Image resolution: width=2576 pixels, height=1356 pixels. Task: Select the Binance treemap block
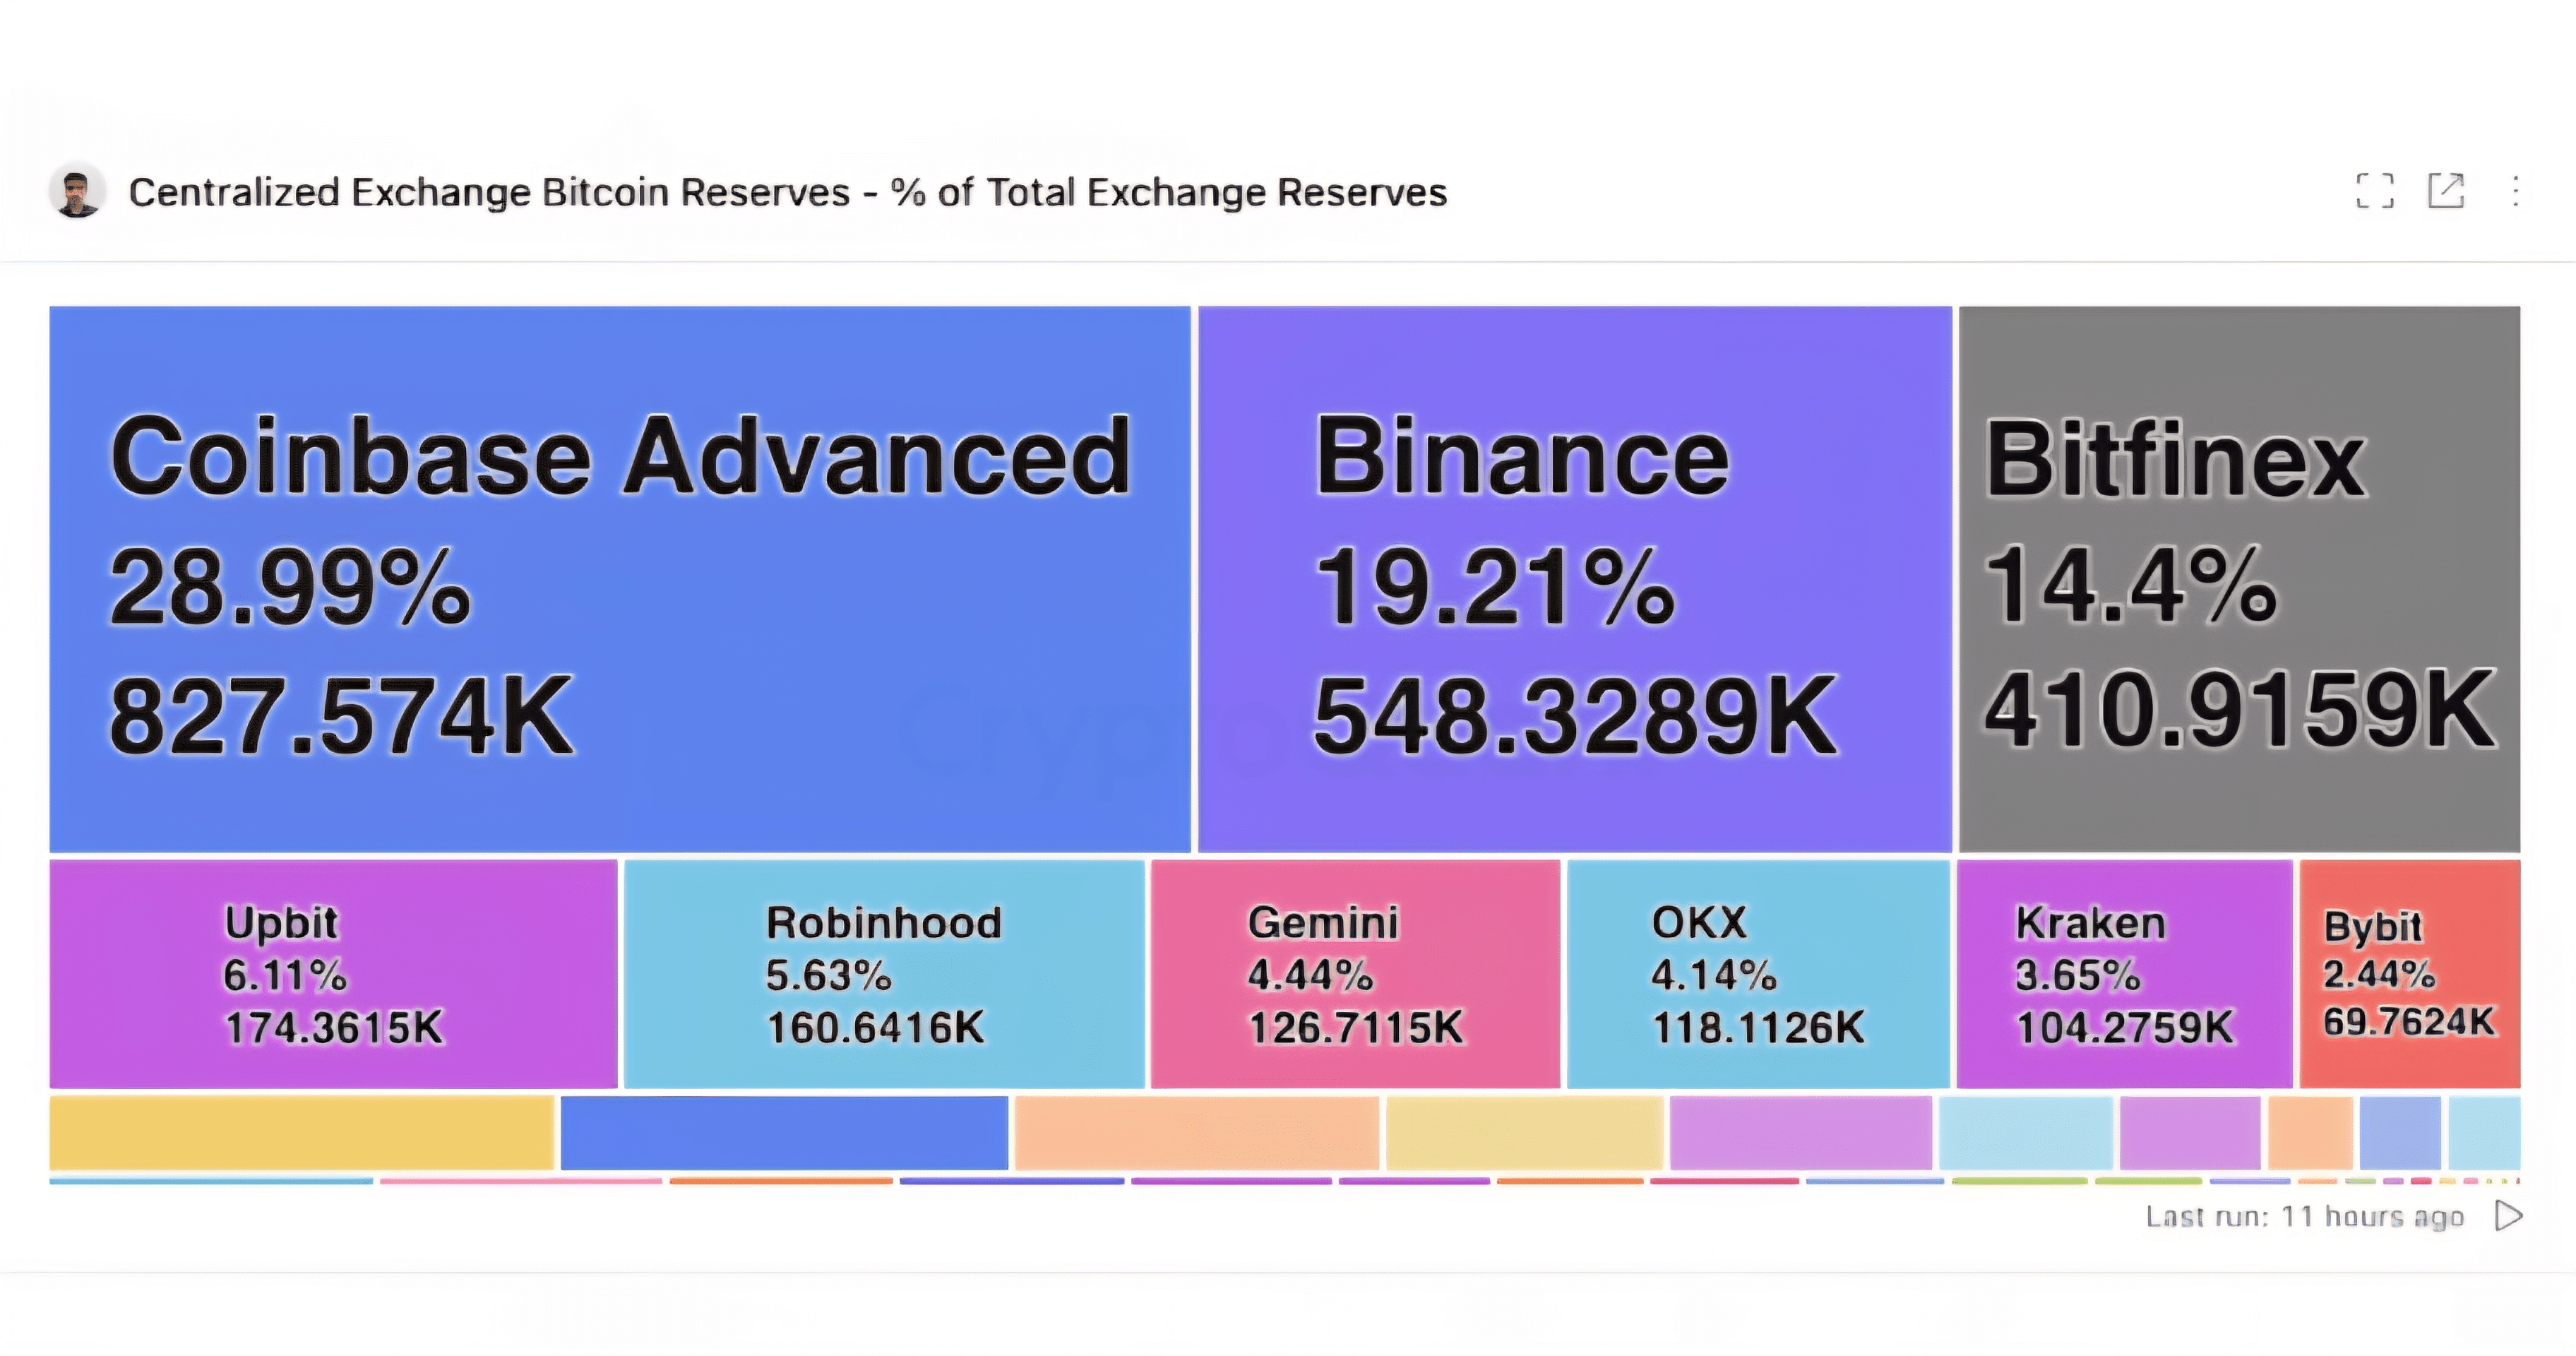click(1574, 580)
